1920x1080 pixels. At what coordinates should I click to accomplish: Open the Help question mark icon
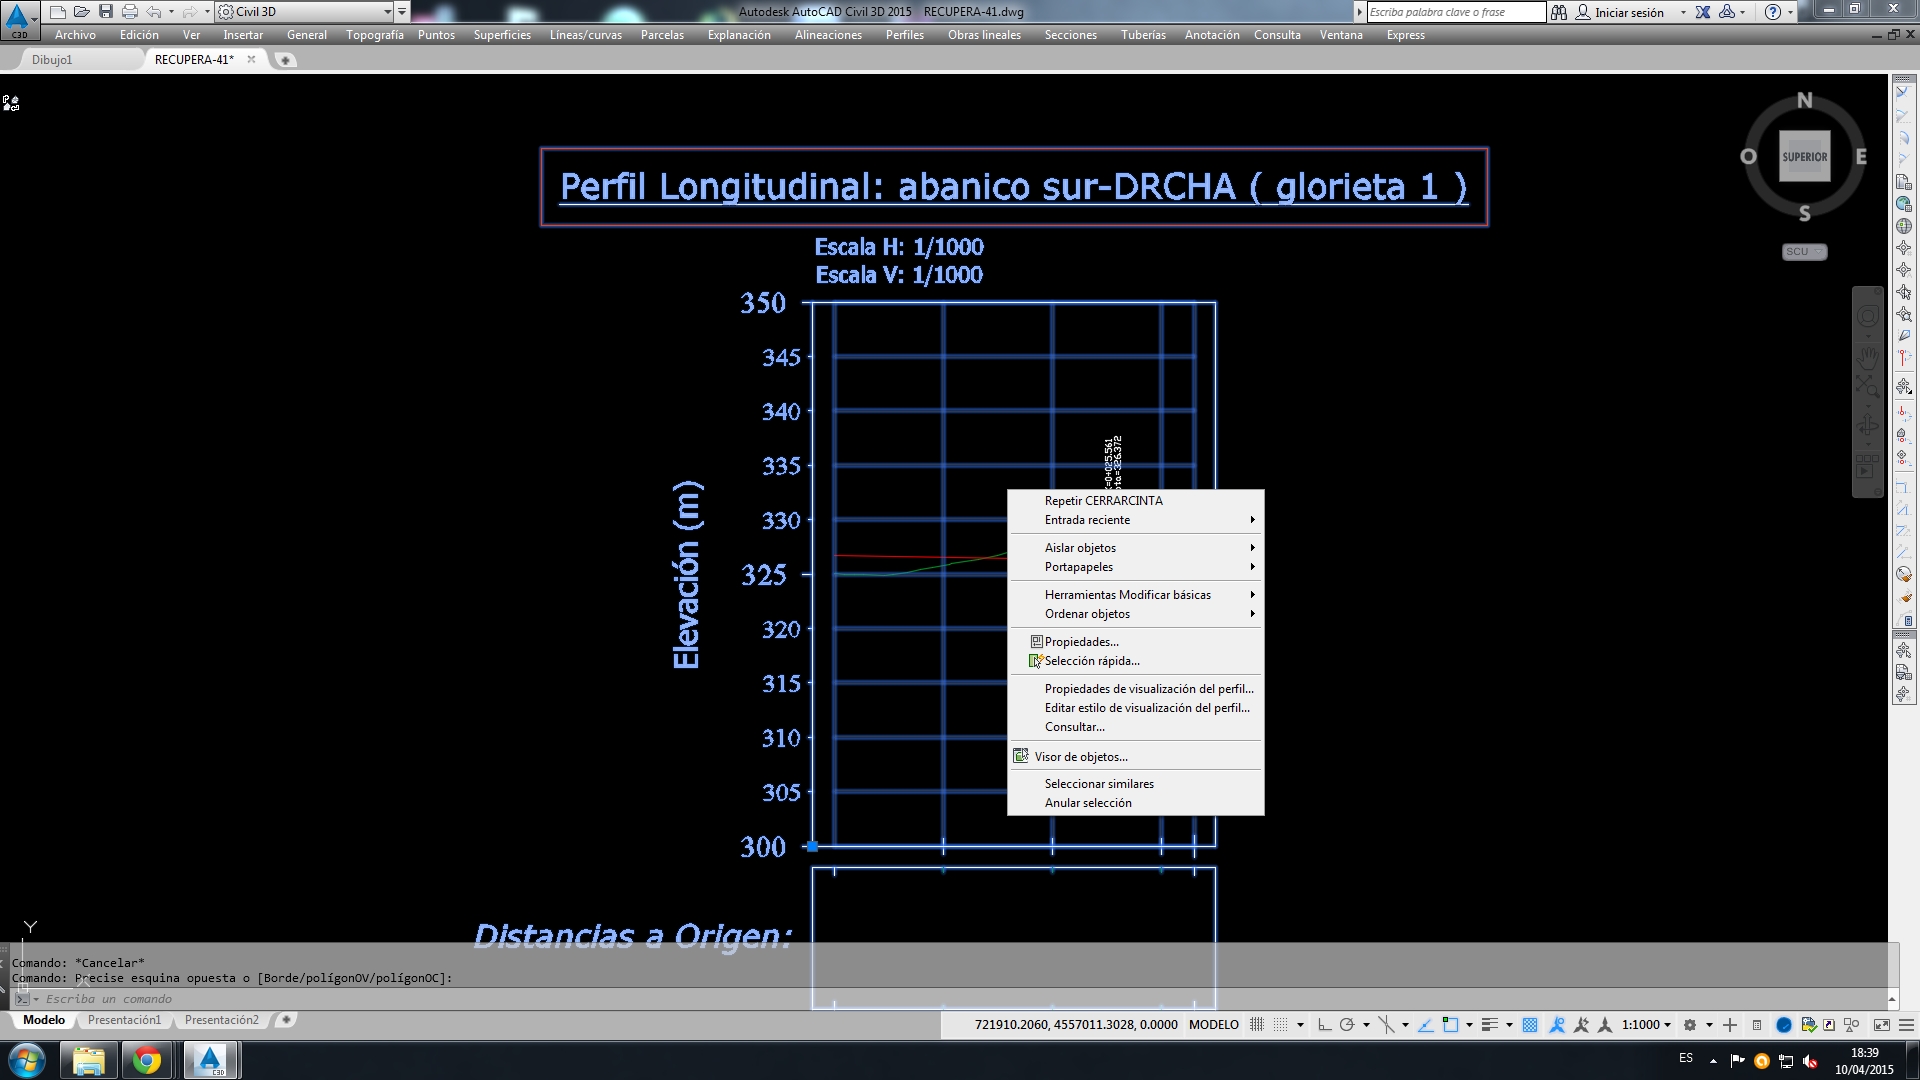1773,12
